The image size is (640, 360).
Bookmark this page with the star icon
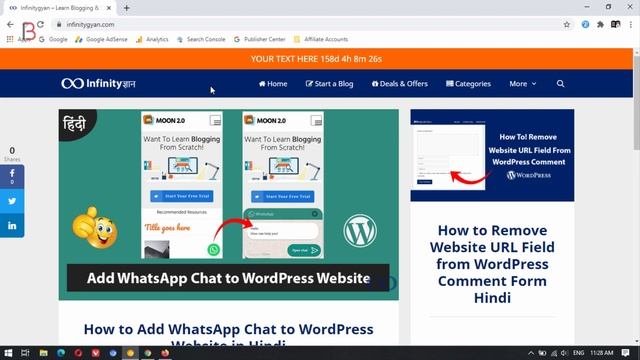pos(567,24)
